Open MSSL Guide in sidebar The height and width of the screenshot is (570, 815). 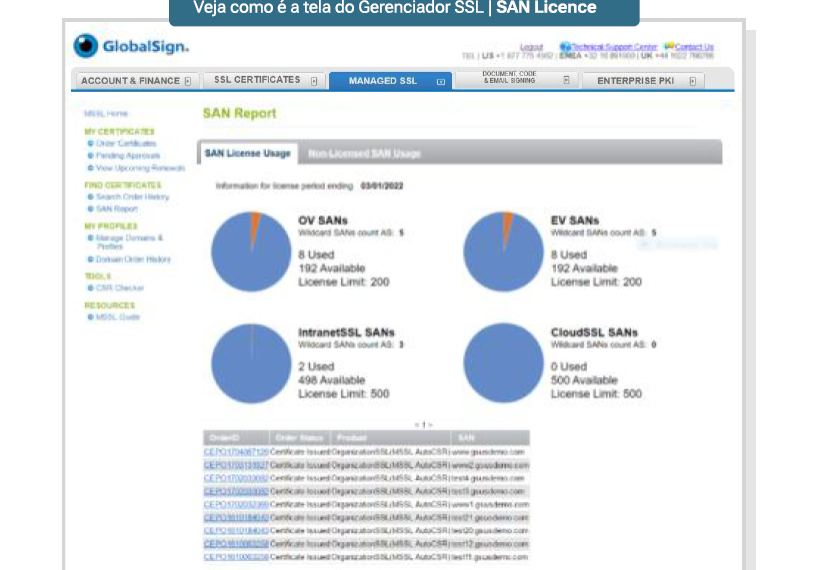pyautogui.click(x=117, y=317)
